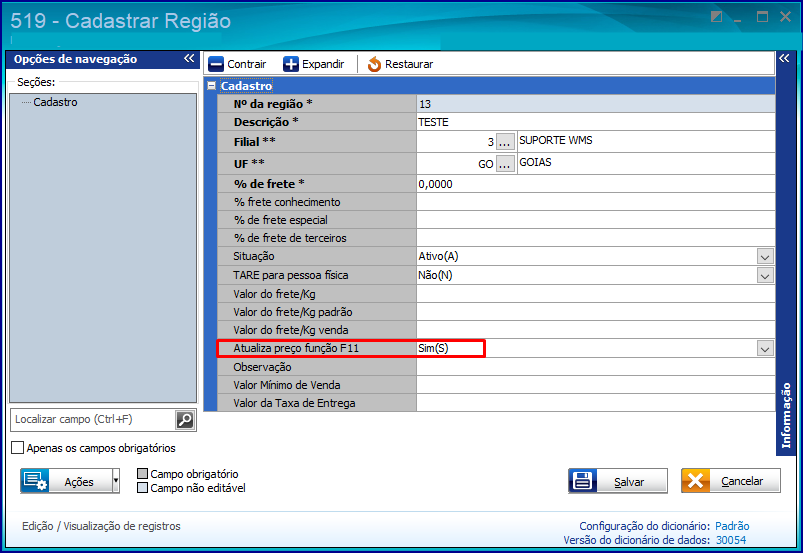Toggle Apenas os campos obrigatórios checkbox
This screenshot has height=553, width=803.
(17, 448)
